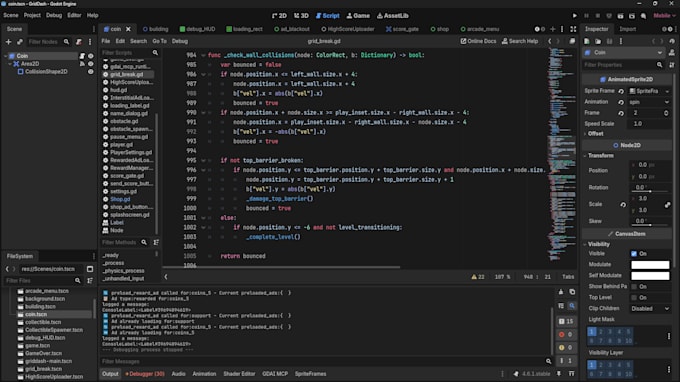Image resolution: width=680 pixels, height=382 pixels.
Task: Open the SpriteFrames bottom panel
Action: coord(311,374)
